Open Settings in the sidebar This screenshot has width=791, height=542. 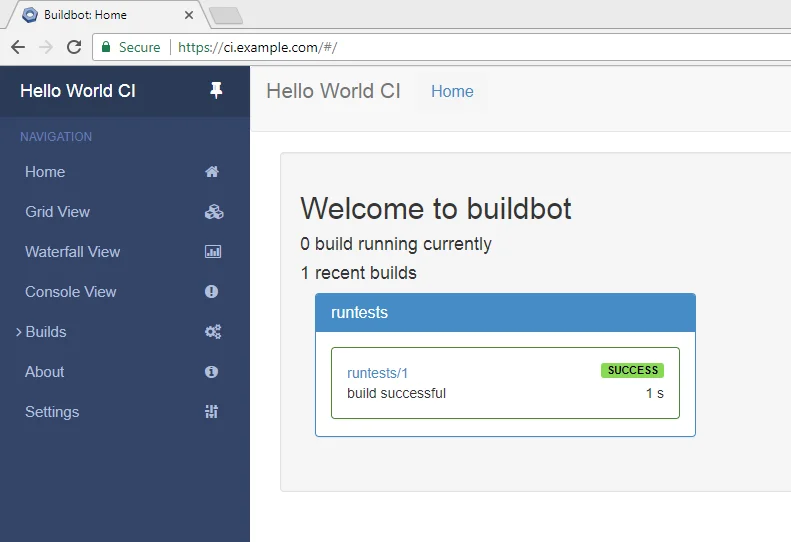point(52,412)
